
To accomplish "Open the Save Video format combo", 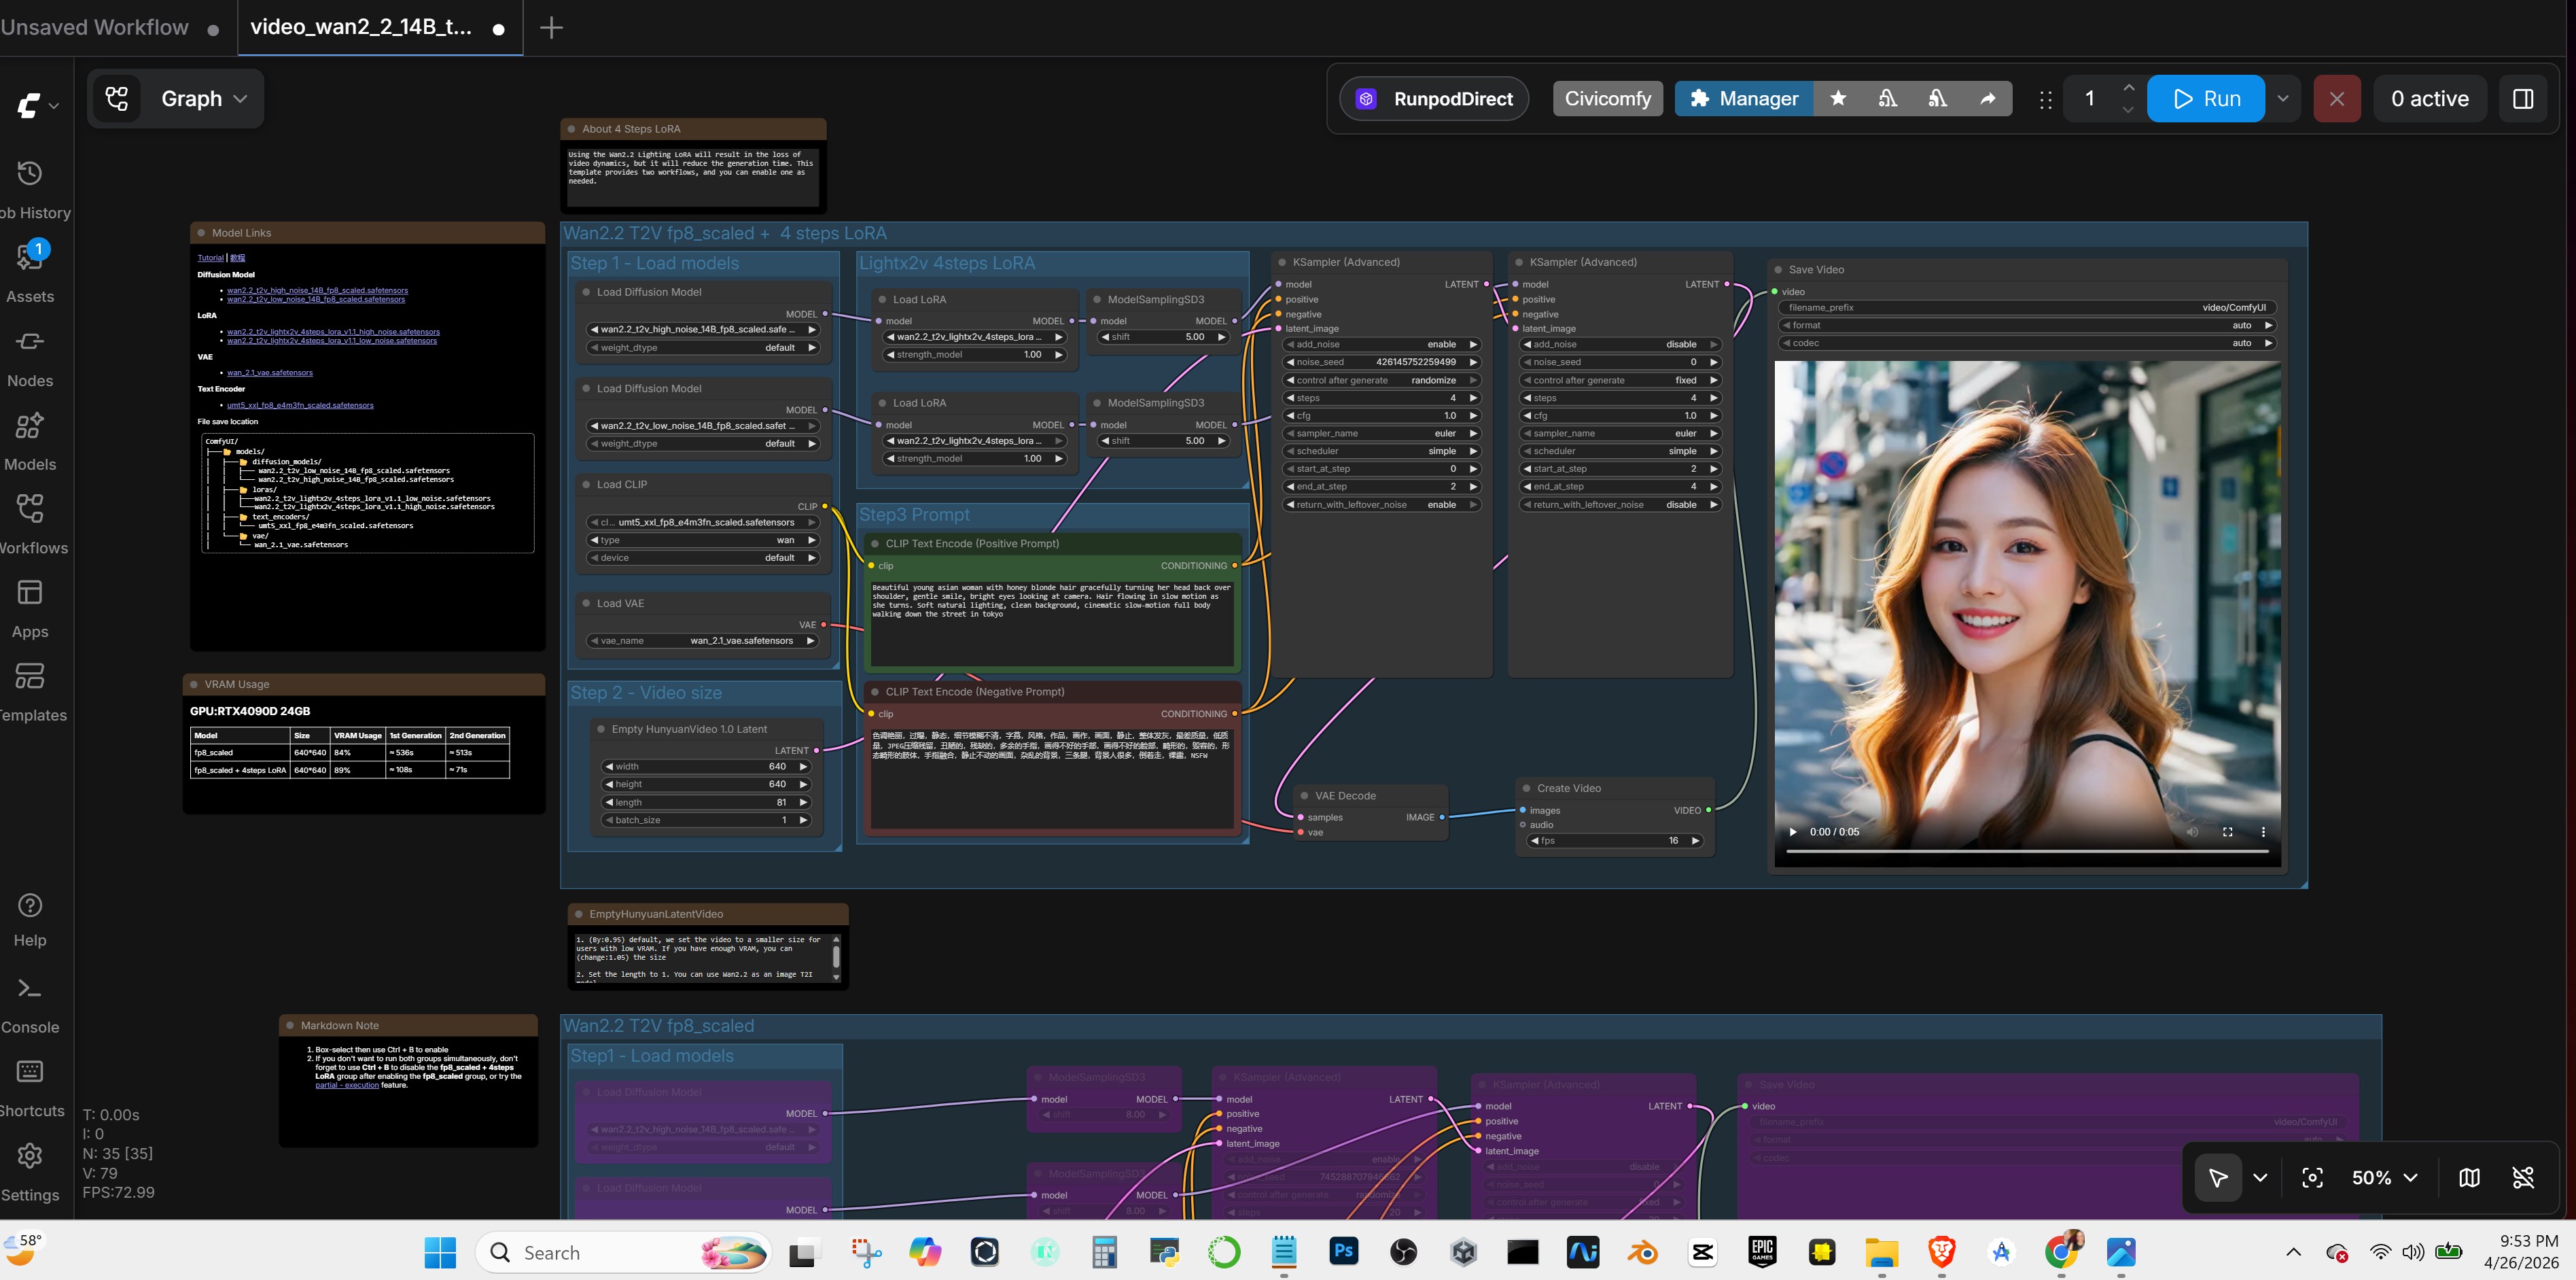I will coord(2028,326).
